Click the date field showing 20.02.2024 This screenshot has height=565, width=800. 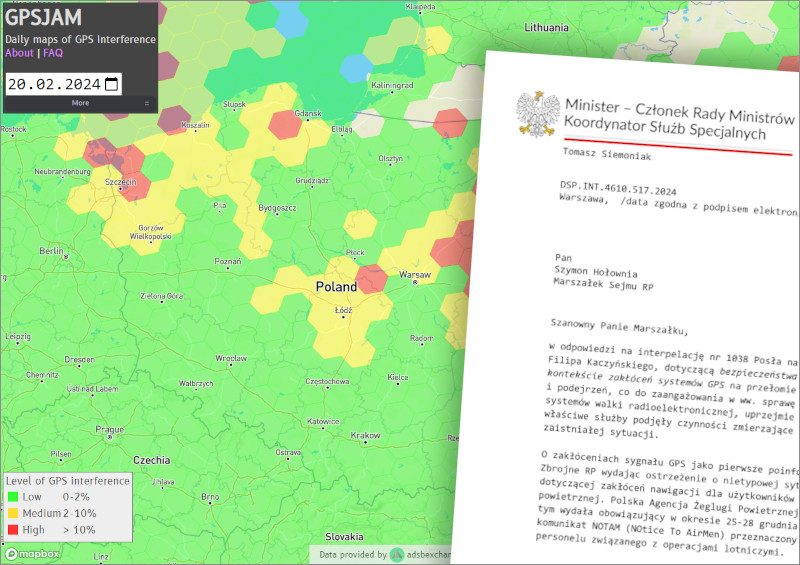[x=63, y=84]
